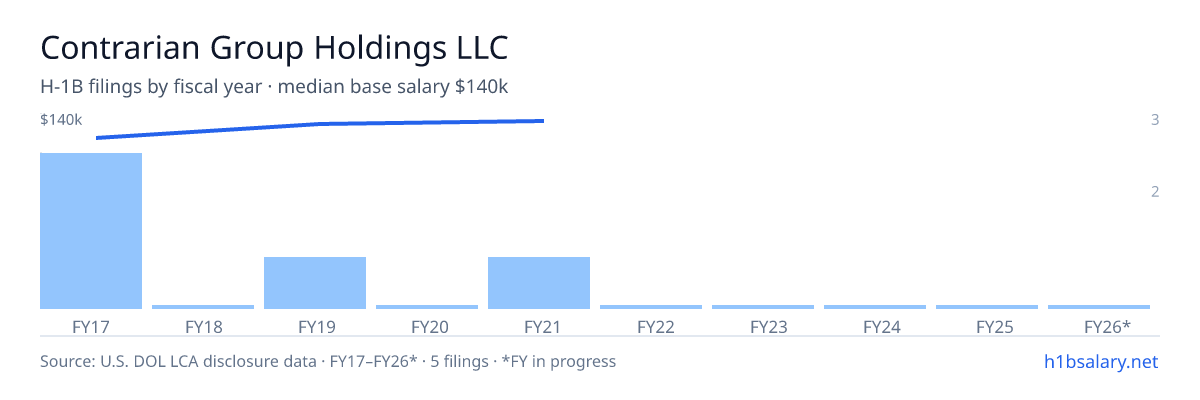Click the $140k axis label
The image size is (1200, 400).
61,120
